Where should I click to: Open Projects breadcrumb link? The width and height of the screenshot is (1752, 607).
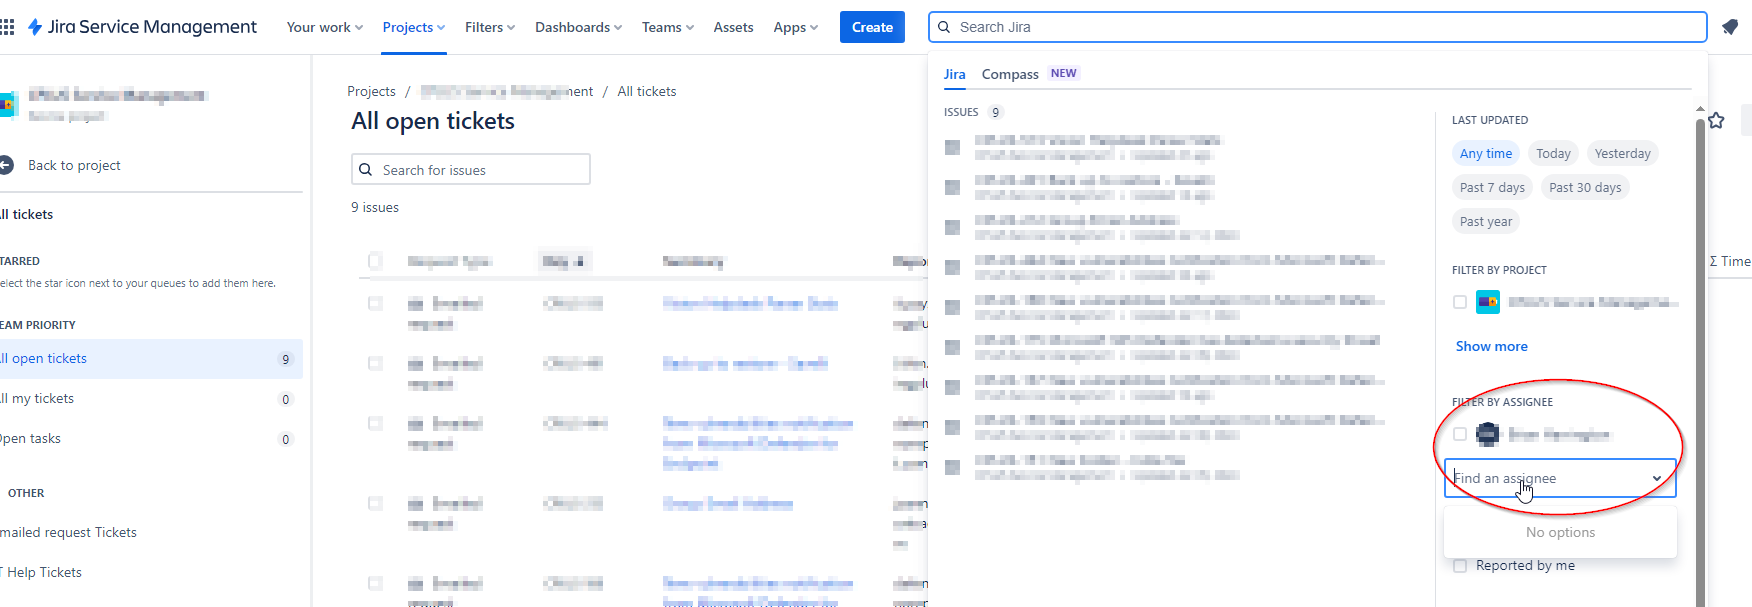[x=371, y=91]
